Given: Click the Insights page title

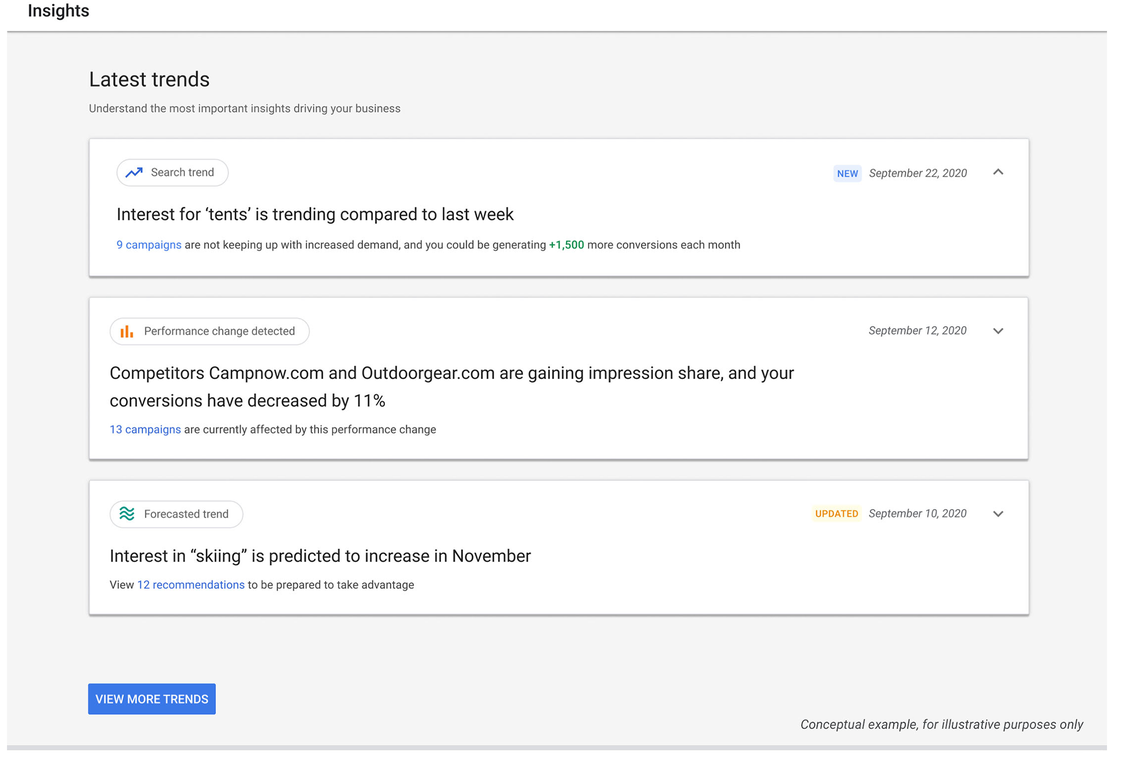Looking at the screenshot, I should tap(58, 12).
